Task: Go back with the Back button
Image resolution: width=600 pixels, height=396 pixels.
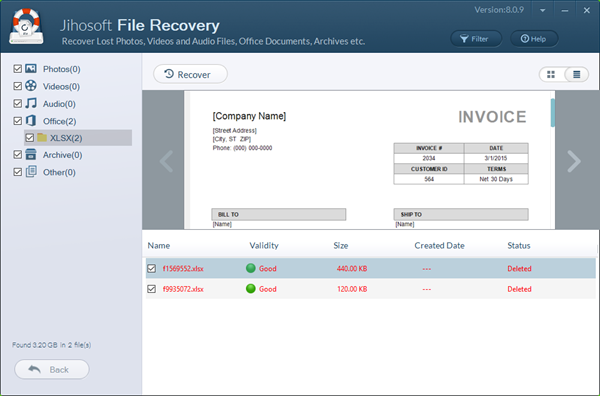Action: [x=52, y=369]
